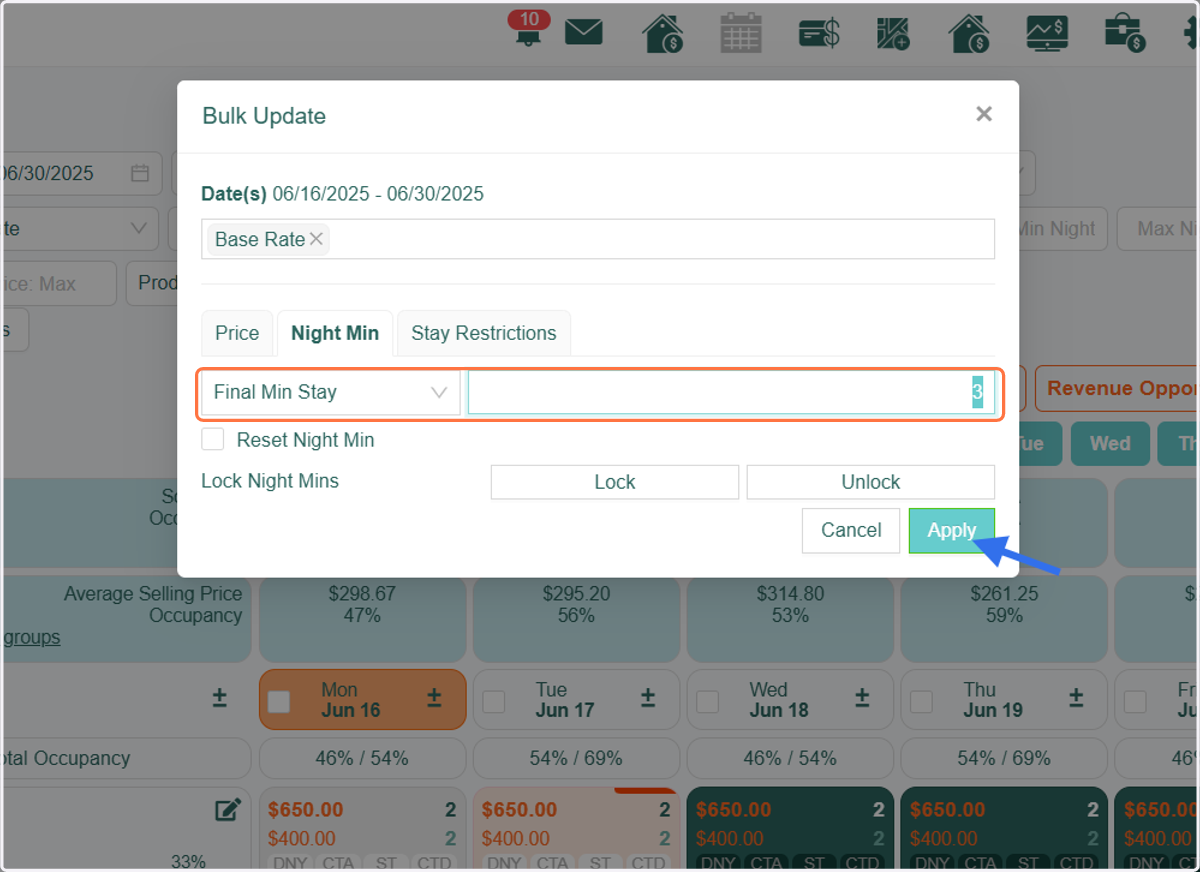Click the Revenue Opportunity button behind the dialog
Image resolution: width=1200 pixels, height=872 pixels.
[1117, 388]
